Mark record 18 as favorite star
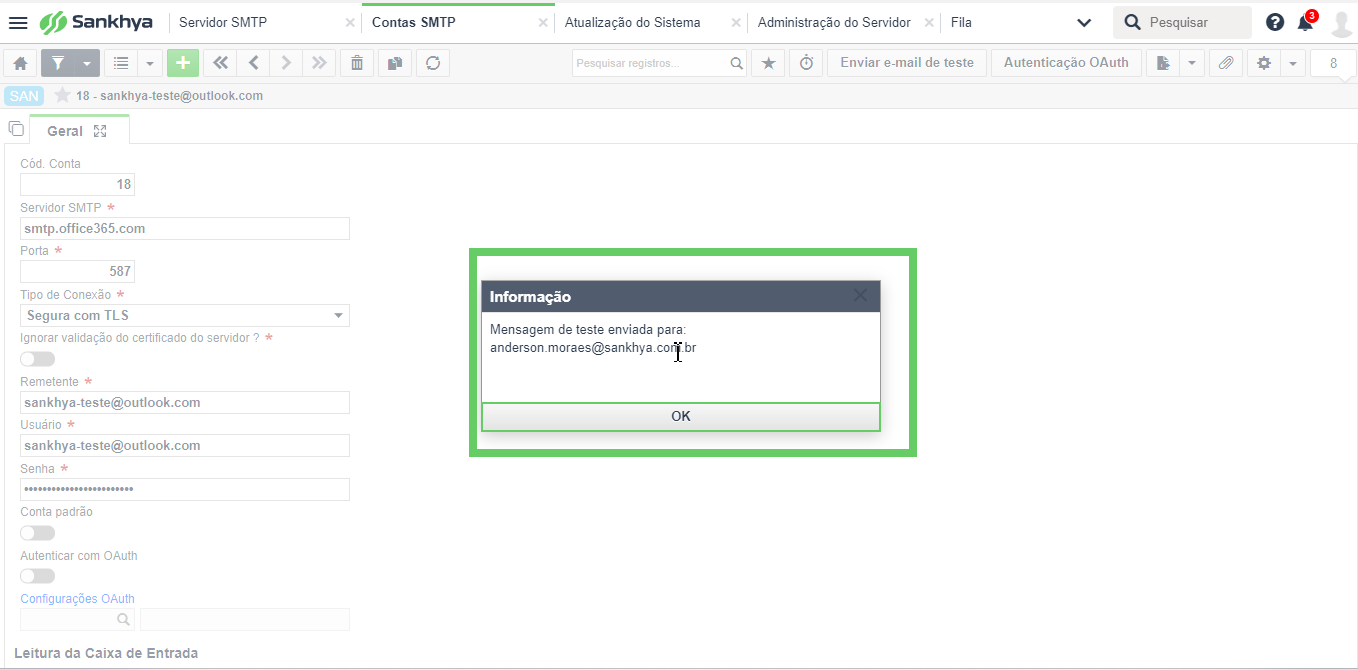 point(62,95)
